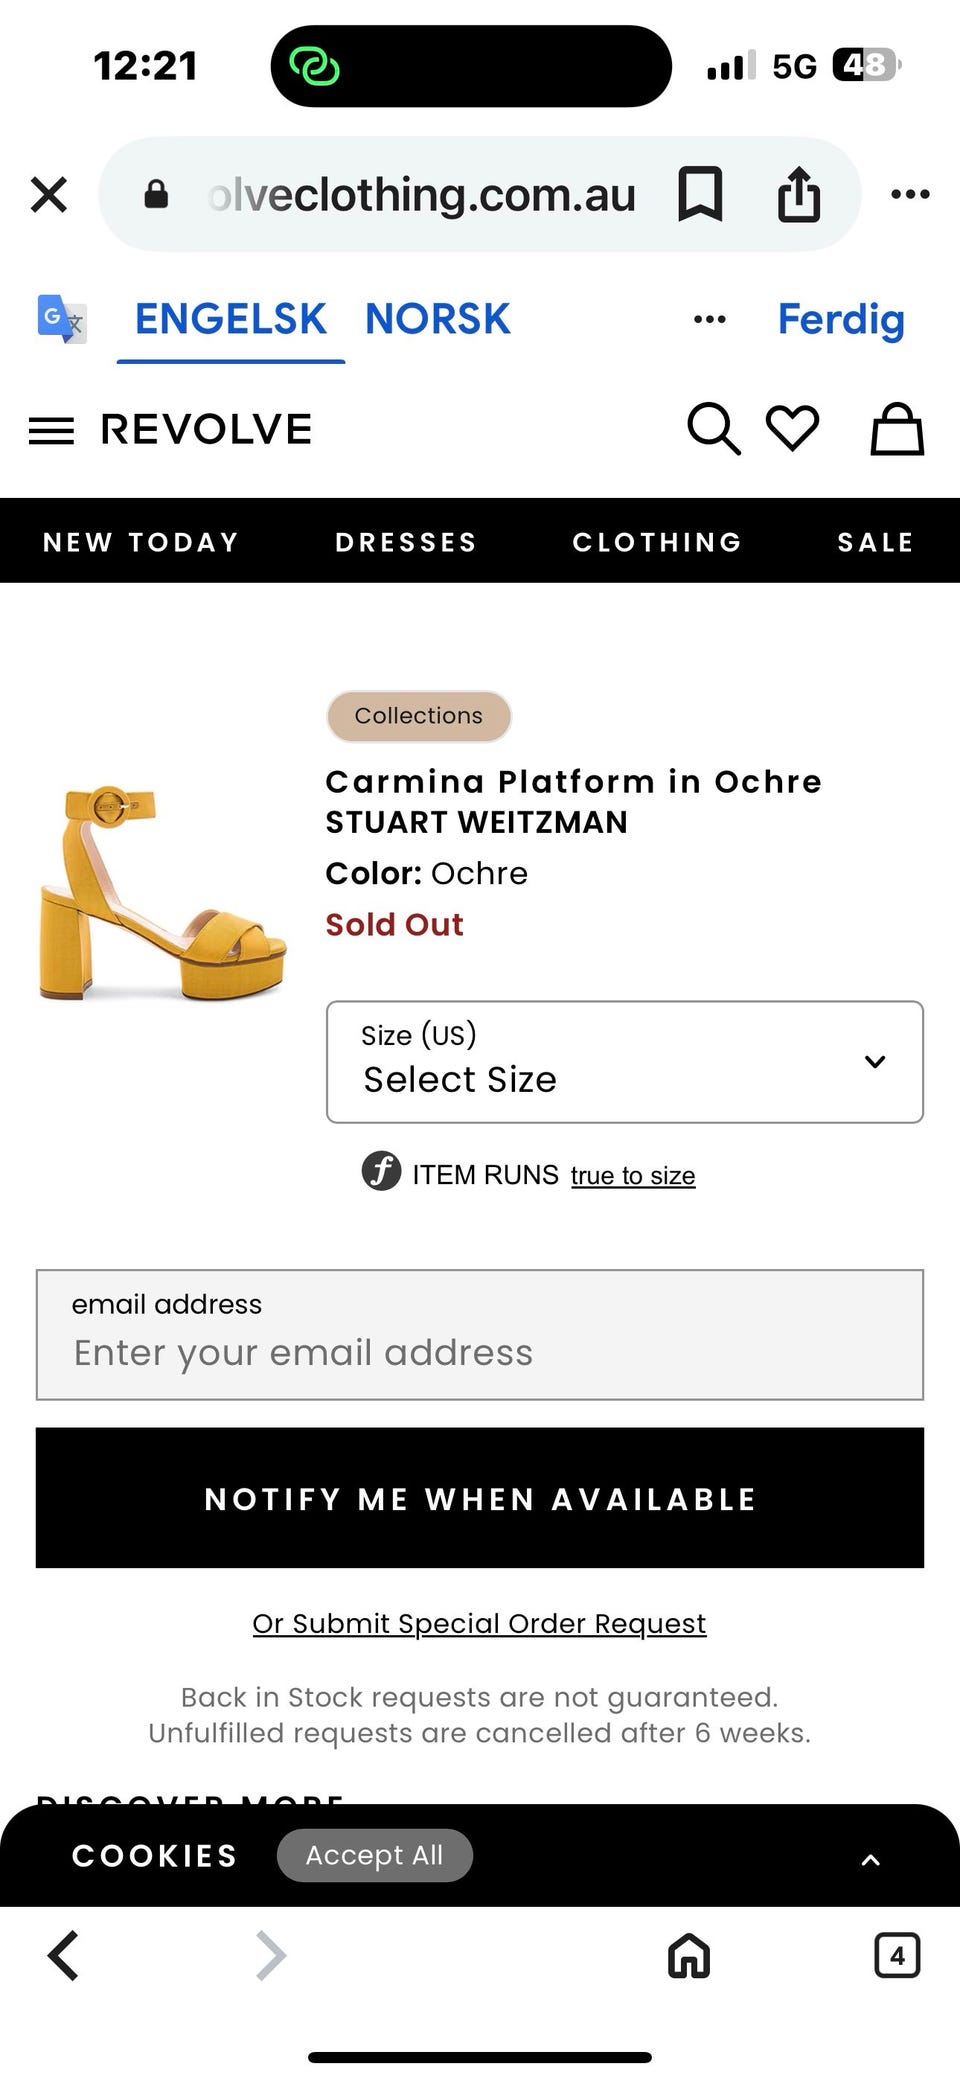Viewport: 960px width, 2081px height.
Task: Open the wishlist heart icon
Action: tap(793, 428)
